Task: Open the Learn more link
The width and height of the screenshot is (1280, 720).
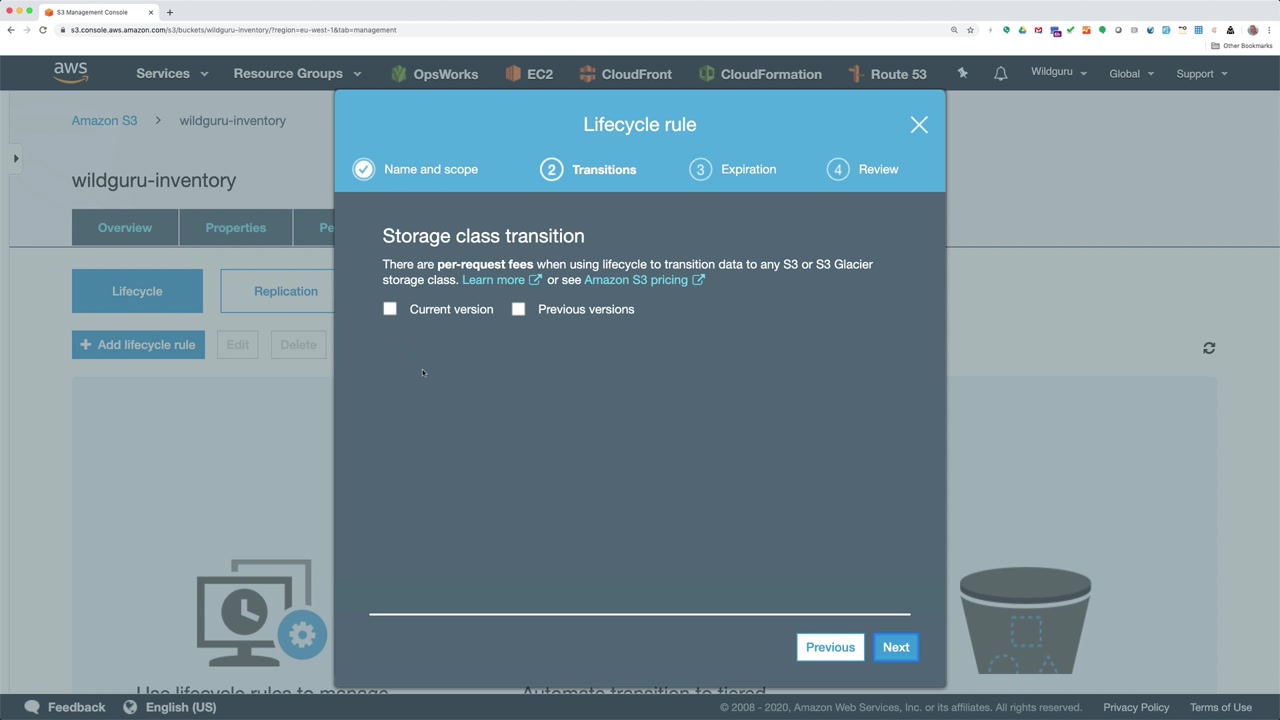Action: click(x=493, y=280)
